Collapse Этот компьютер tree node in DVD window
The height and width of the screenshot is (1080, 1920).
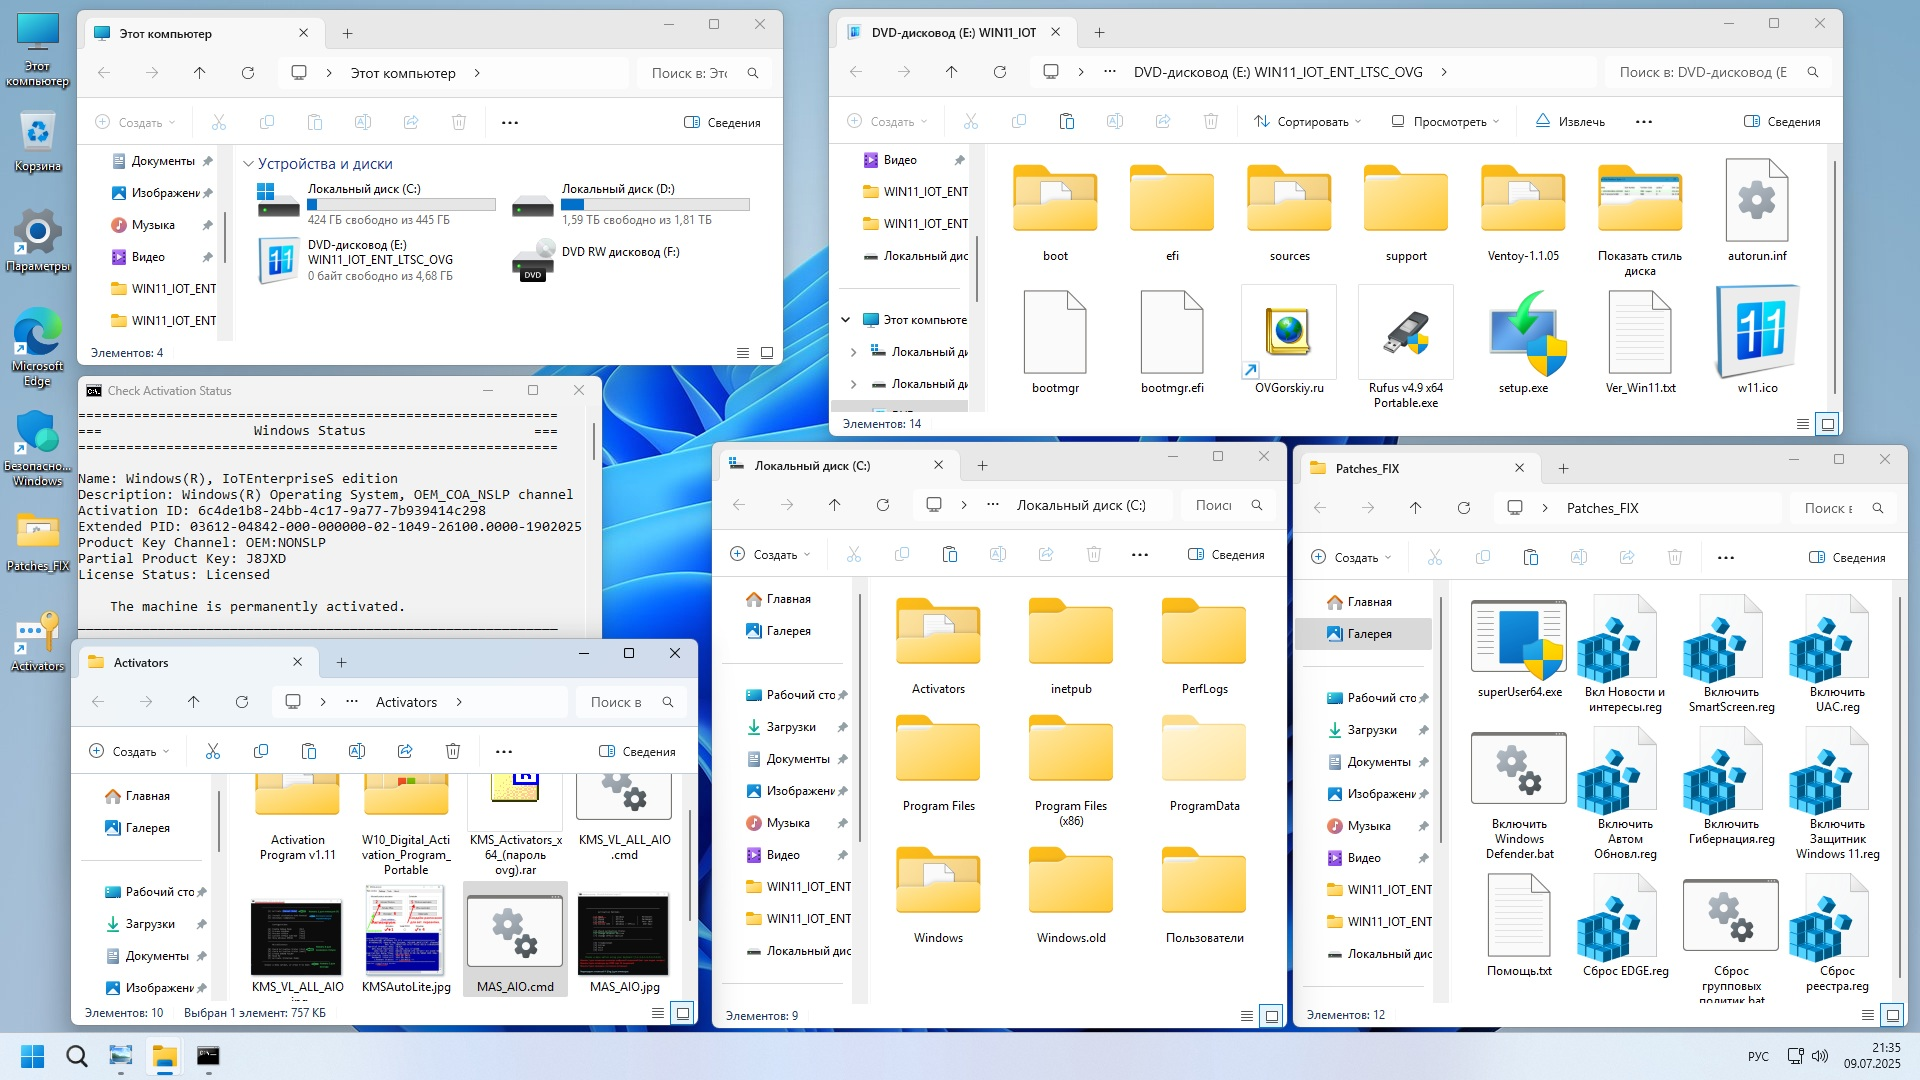point(846,320)
